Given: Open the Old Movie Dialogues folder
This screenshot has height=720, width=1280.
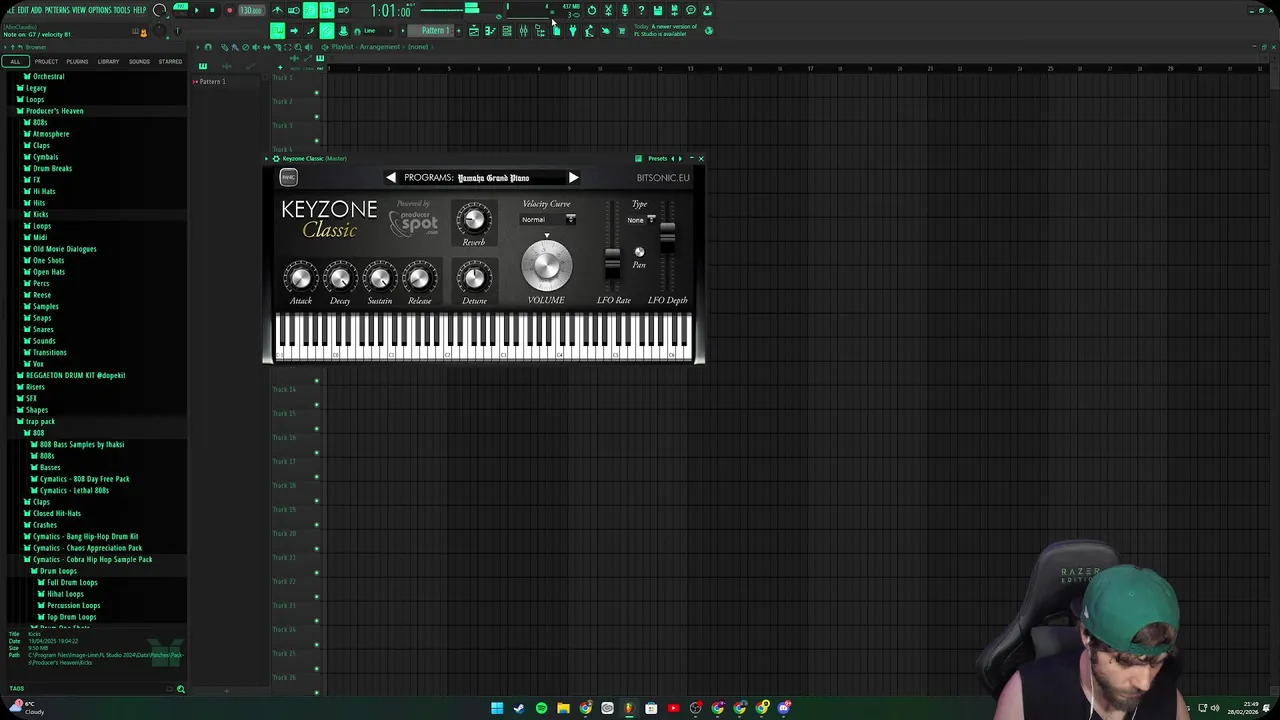Looking at the screenshot, I should coord(64,249).
